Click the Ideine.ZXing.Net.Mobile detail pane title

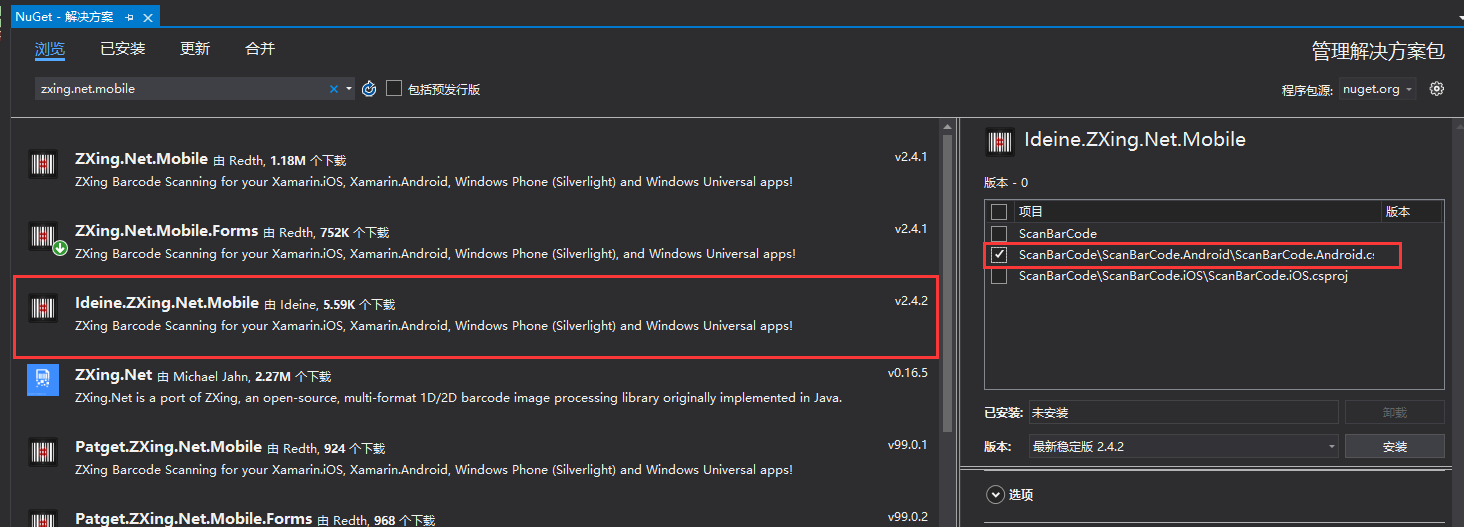pos(1135,140)
